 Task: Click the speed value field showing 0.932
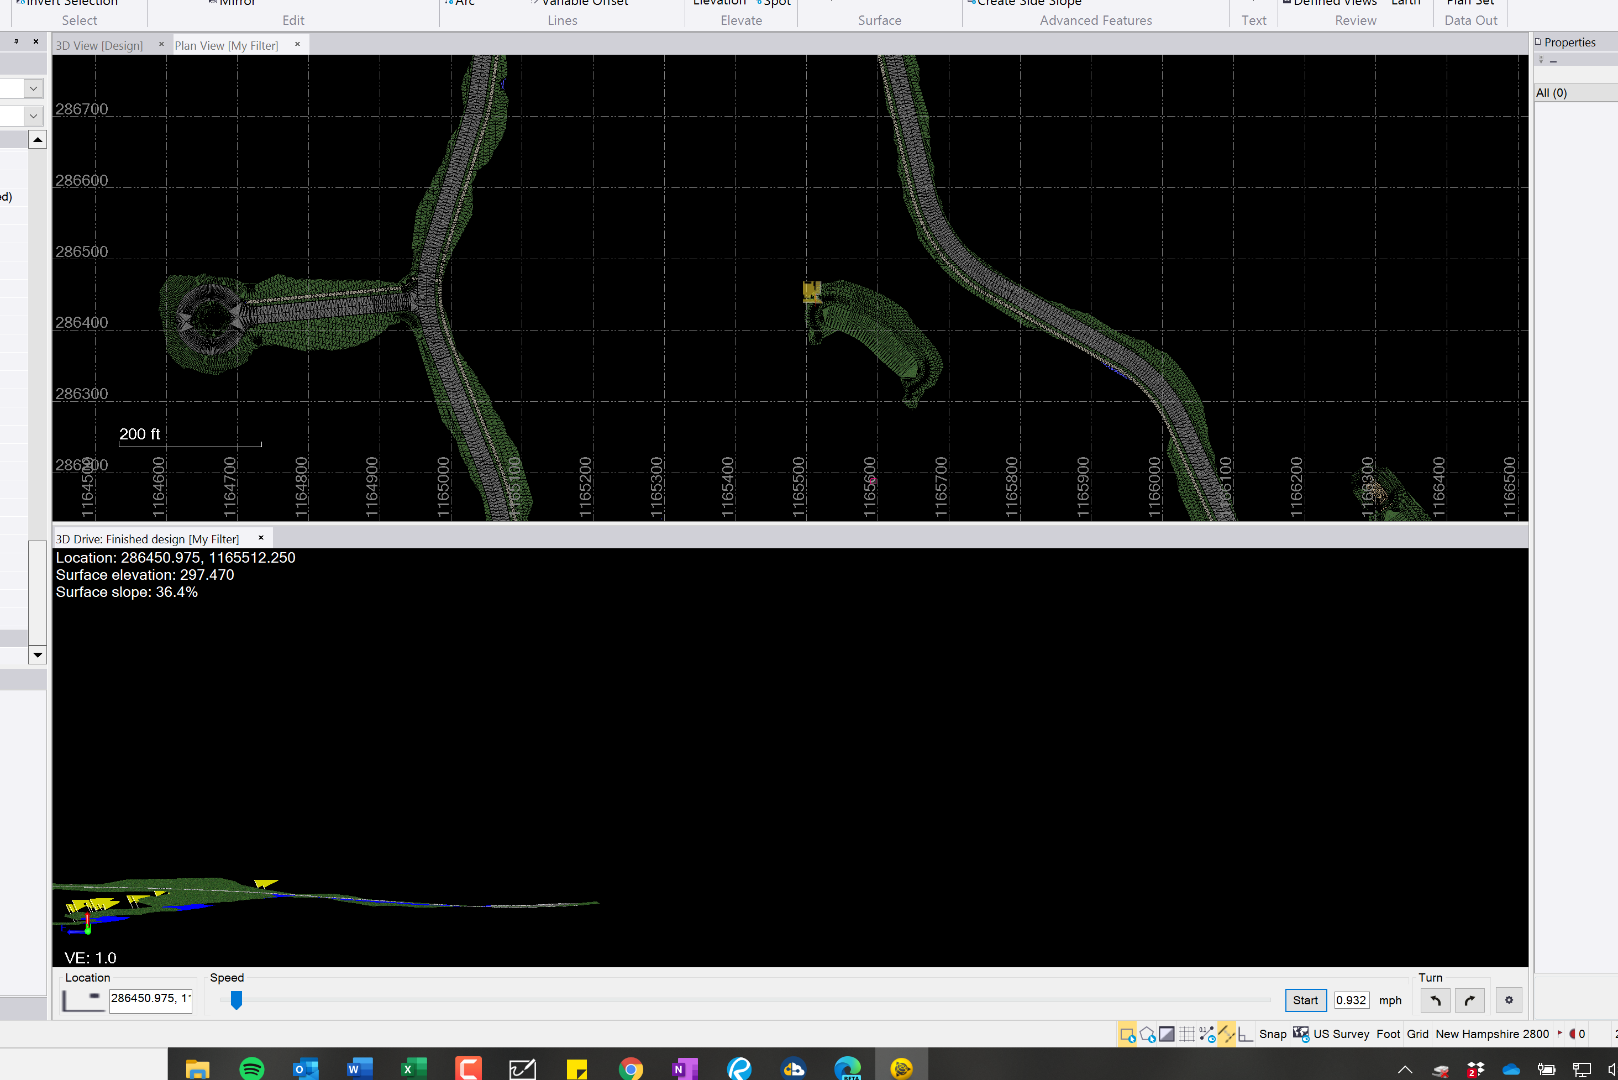tap(1351, 1000)
